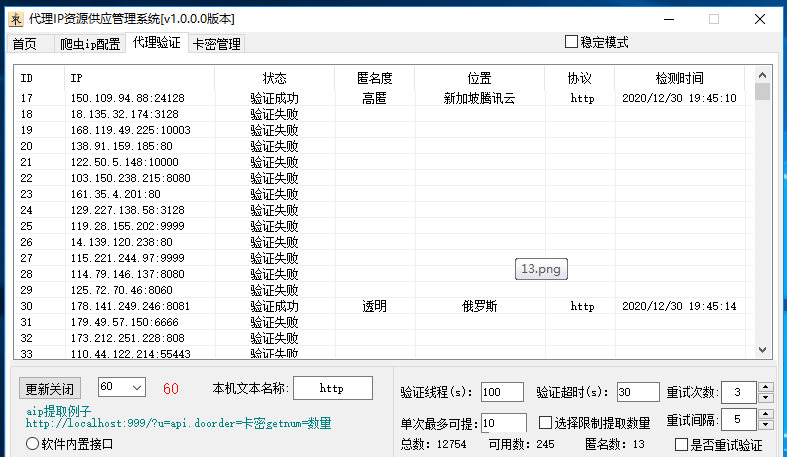The image size is (787, 457).
Task: Click the 本机文本名称 input field
Action: (333, 388)
